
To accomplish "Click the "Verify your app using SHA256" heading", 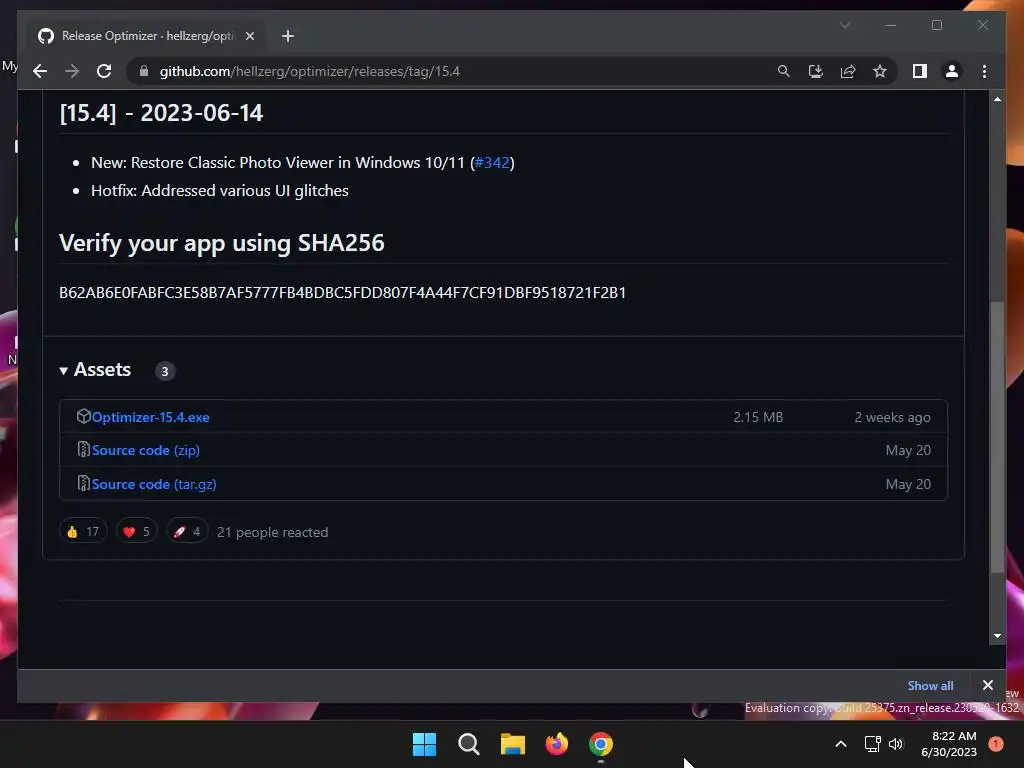I will tap(221, 243).
